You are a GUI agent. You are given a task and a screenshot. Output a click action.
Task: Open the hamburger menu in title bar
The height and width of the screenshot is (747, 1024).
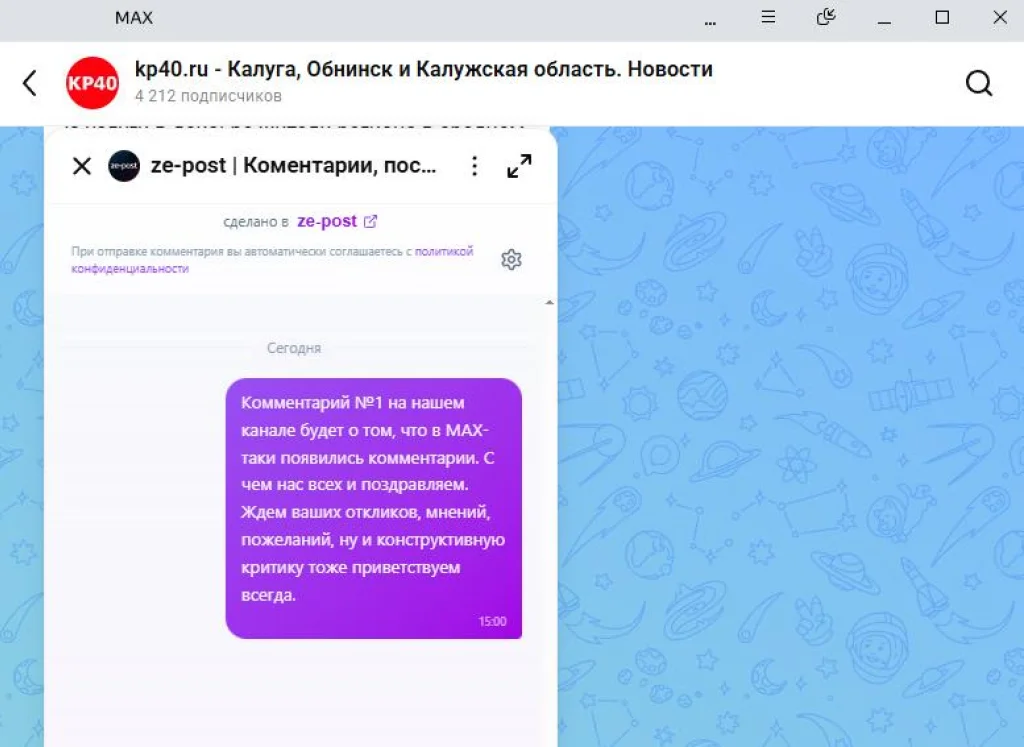pos(768,17)
